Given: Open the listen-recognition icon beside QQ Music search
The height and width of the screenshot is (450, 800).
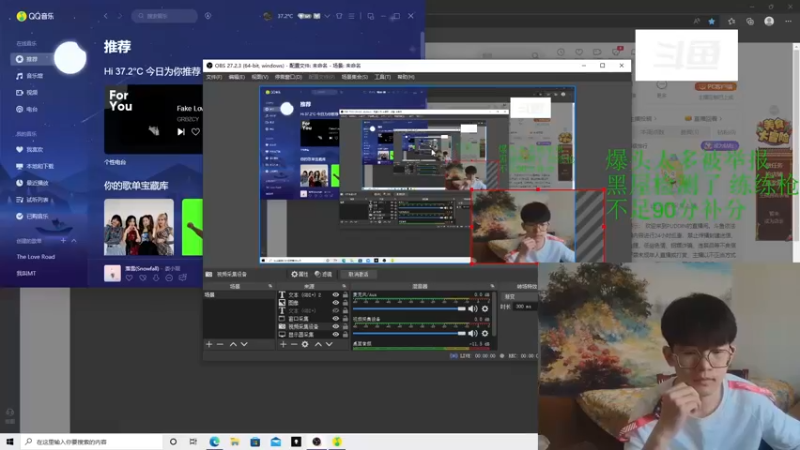Looking at the screenshot, I should [x=208, y=16].
